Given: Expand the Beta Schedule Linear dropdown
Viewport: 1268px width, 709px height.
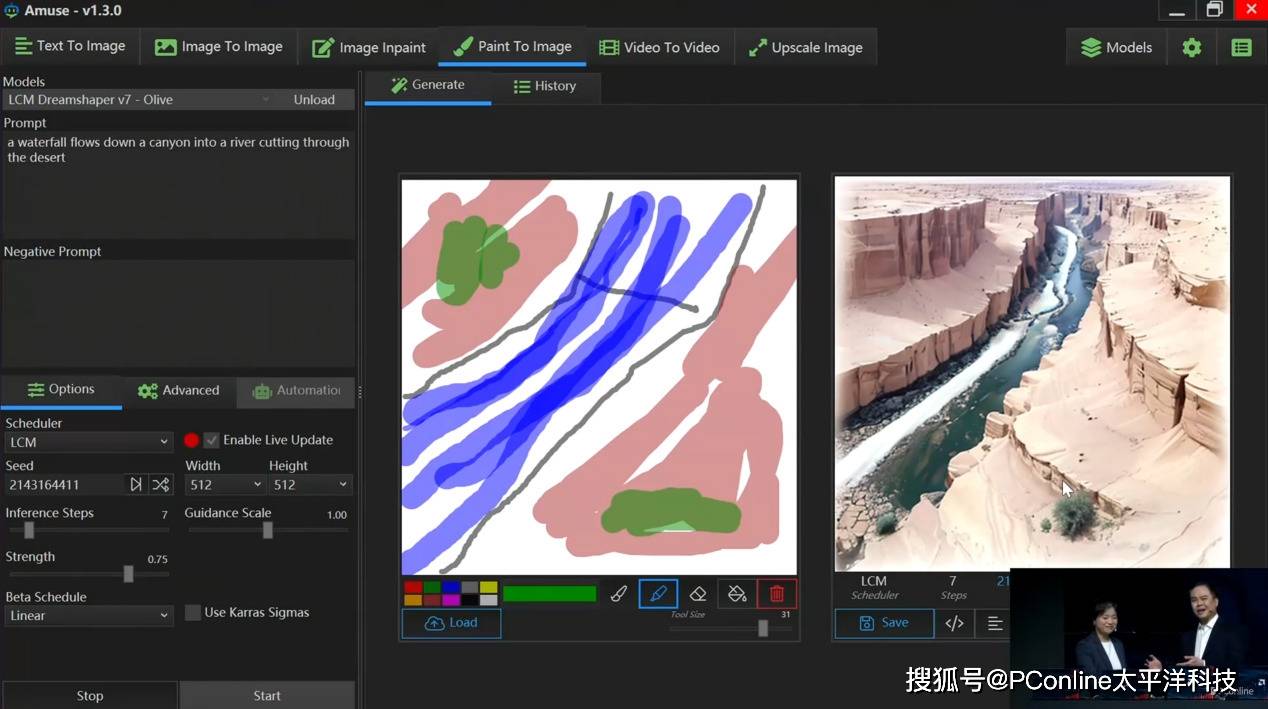Looking at the screenshot, I should [89, 616].
